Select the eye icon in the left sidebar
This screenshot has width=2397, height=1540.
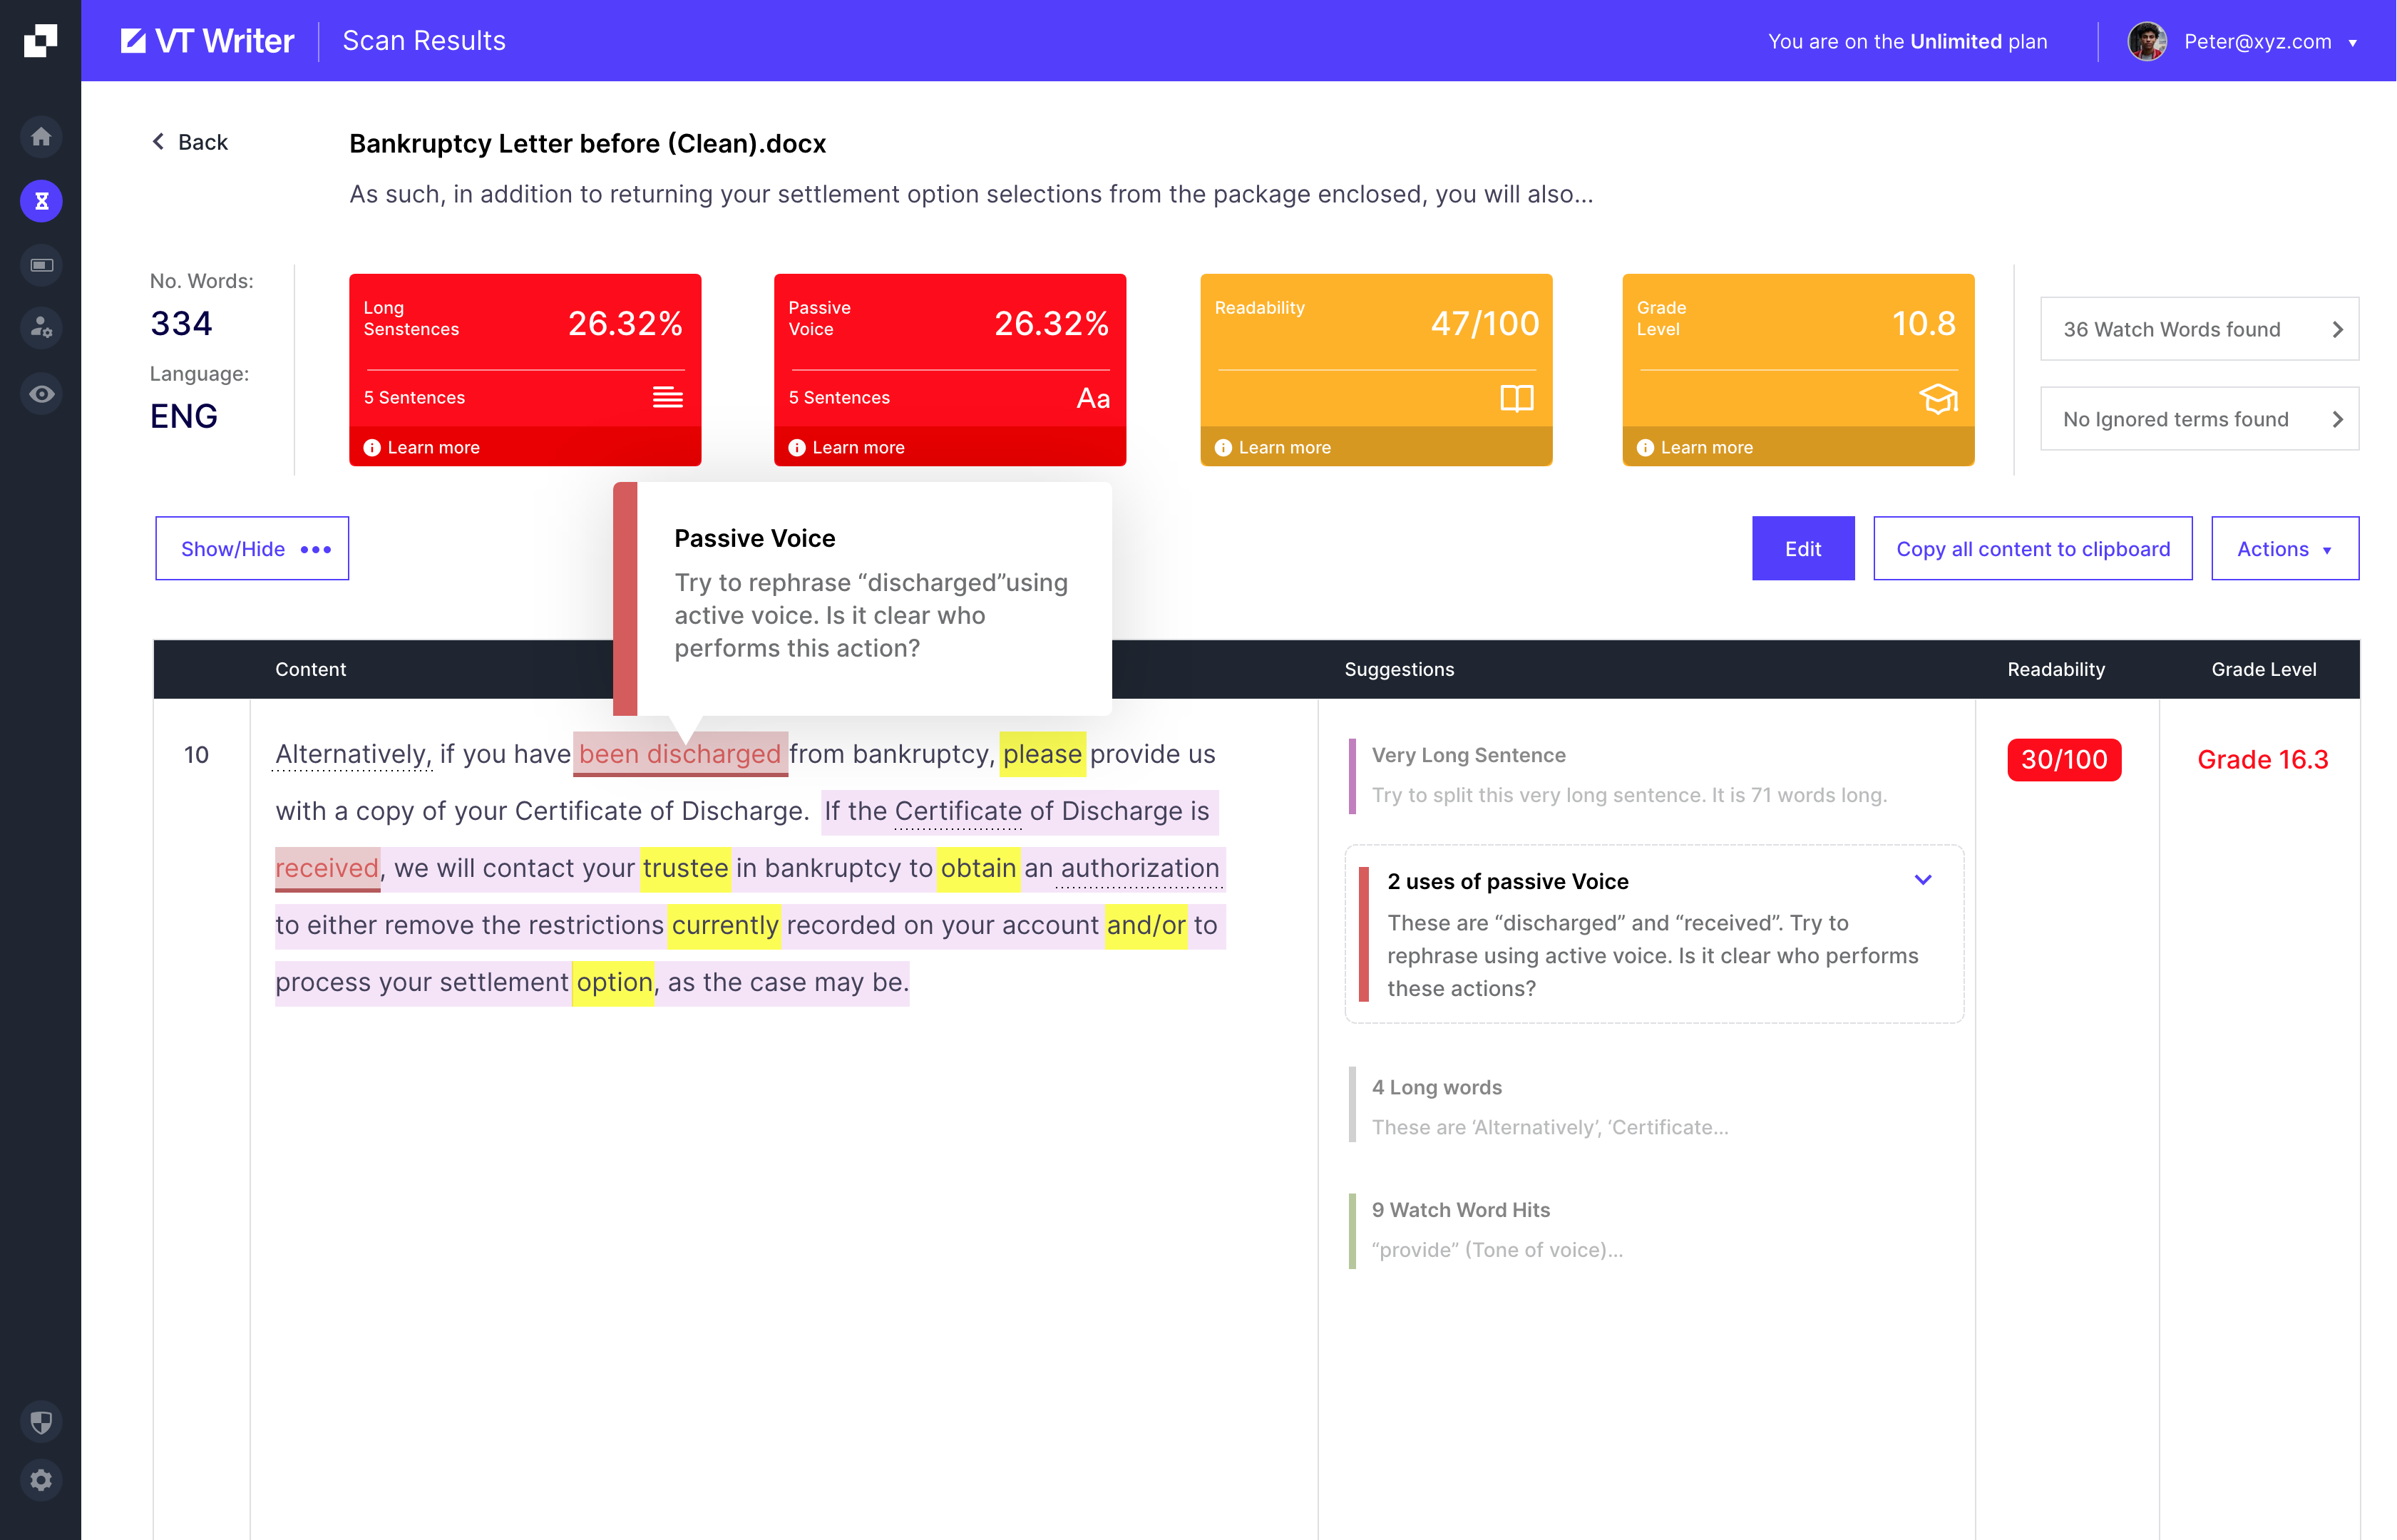41,393
